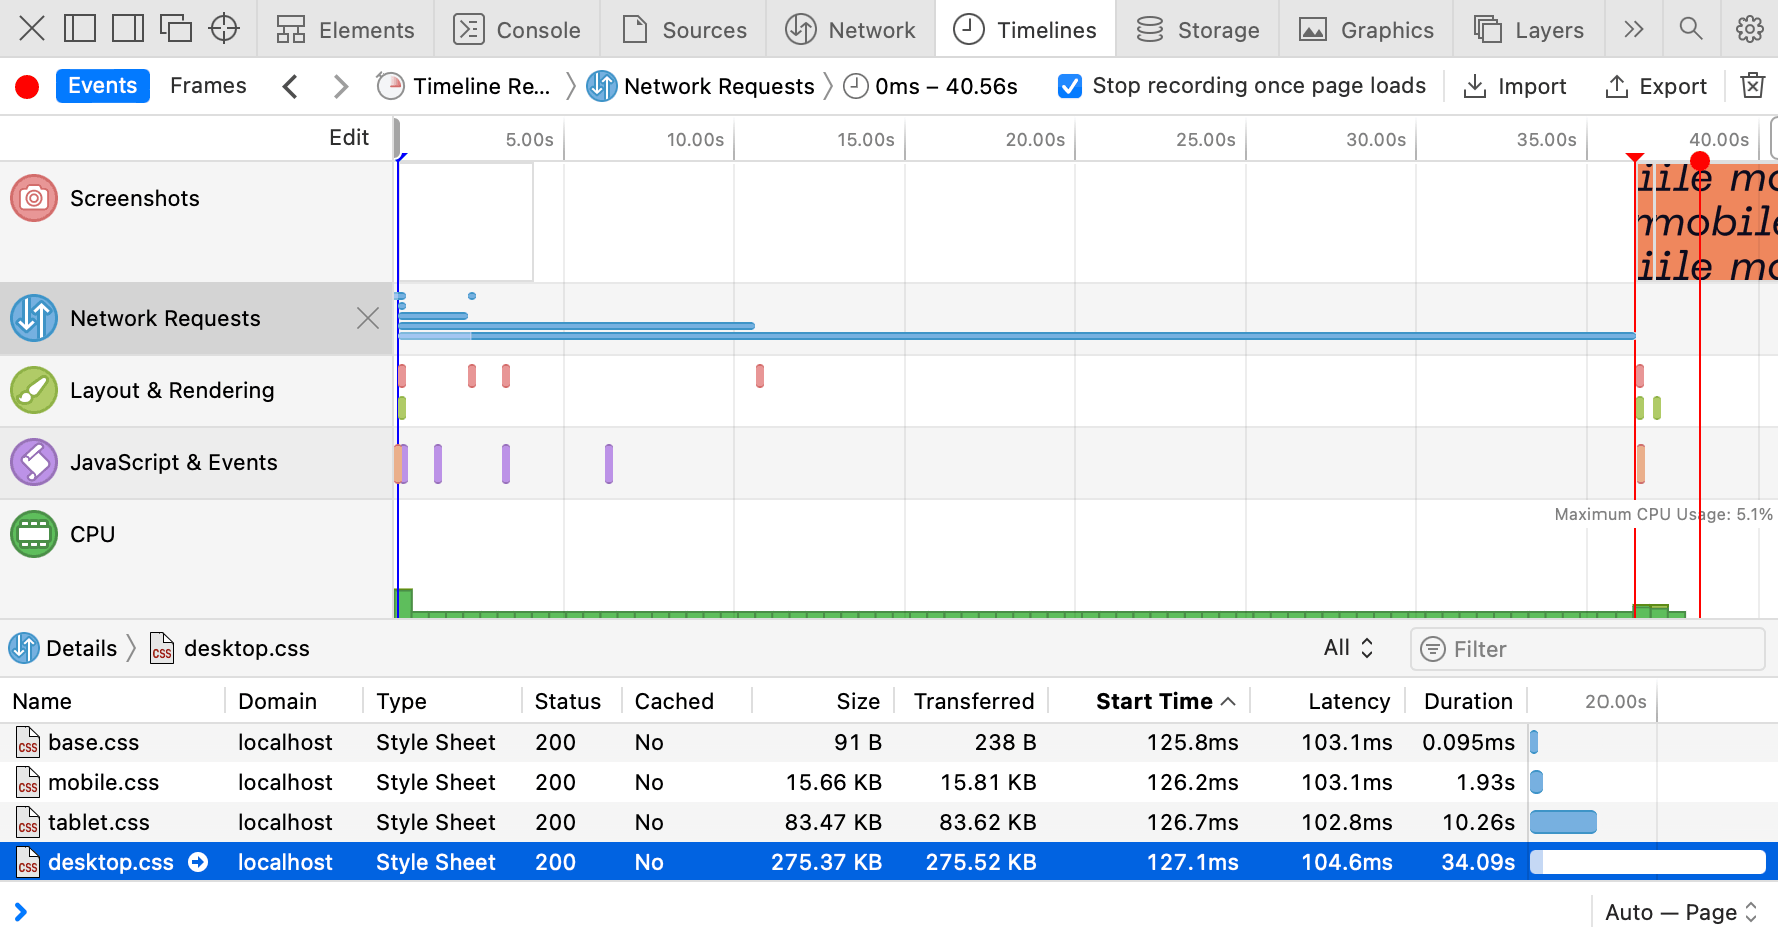Open the Storage tab
Image resolution: width=1778 pixels, height=940 pixels.
1198,29
